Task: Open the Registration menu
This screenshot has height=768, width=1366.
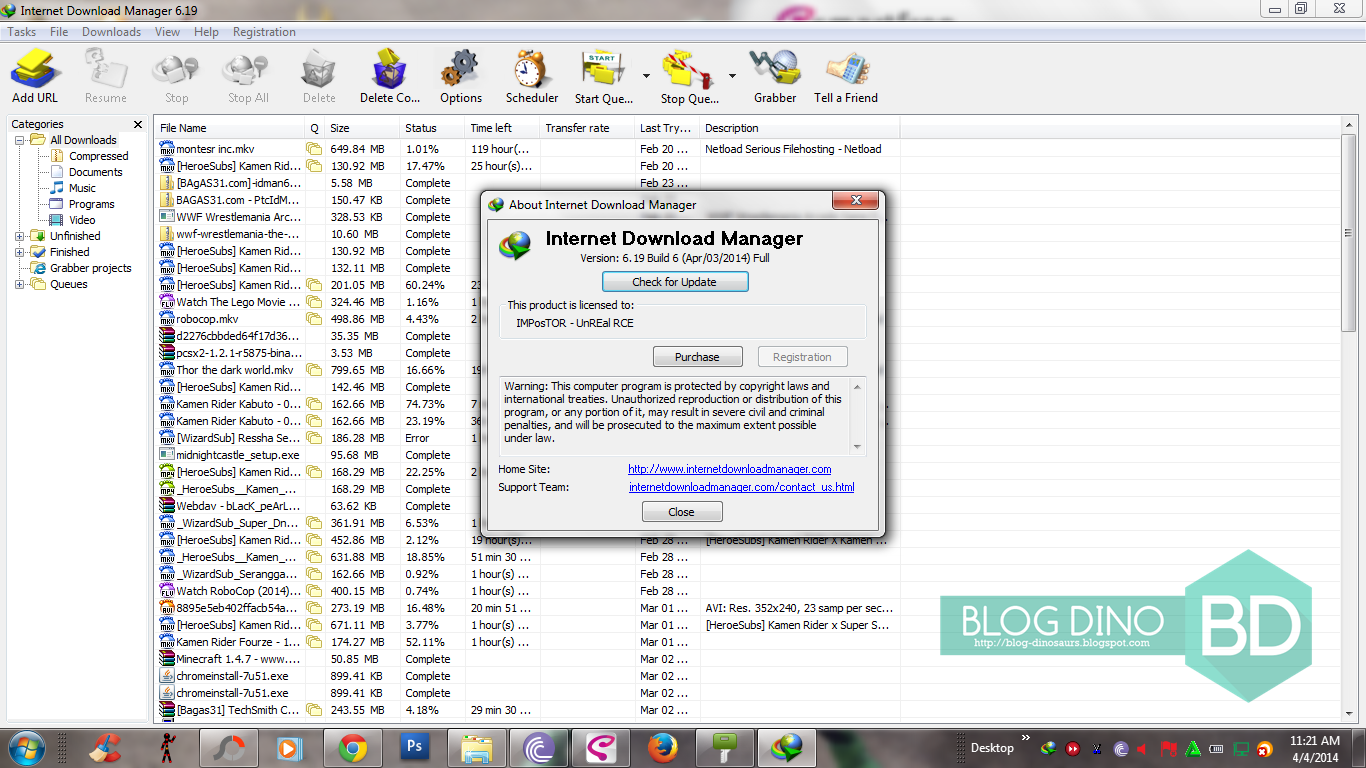Action: pos(264,32)
